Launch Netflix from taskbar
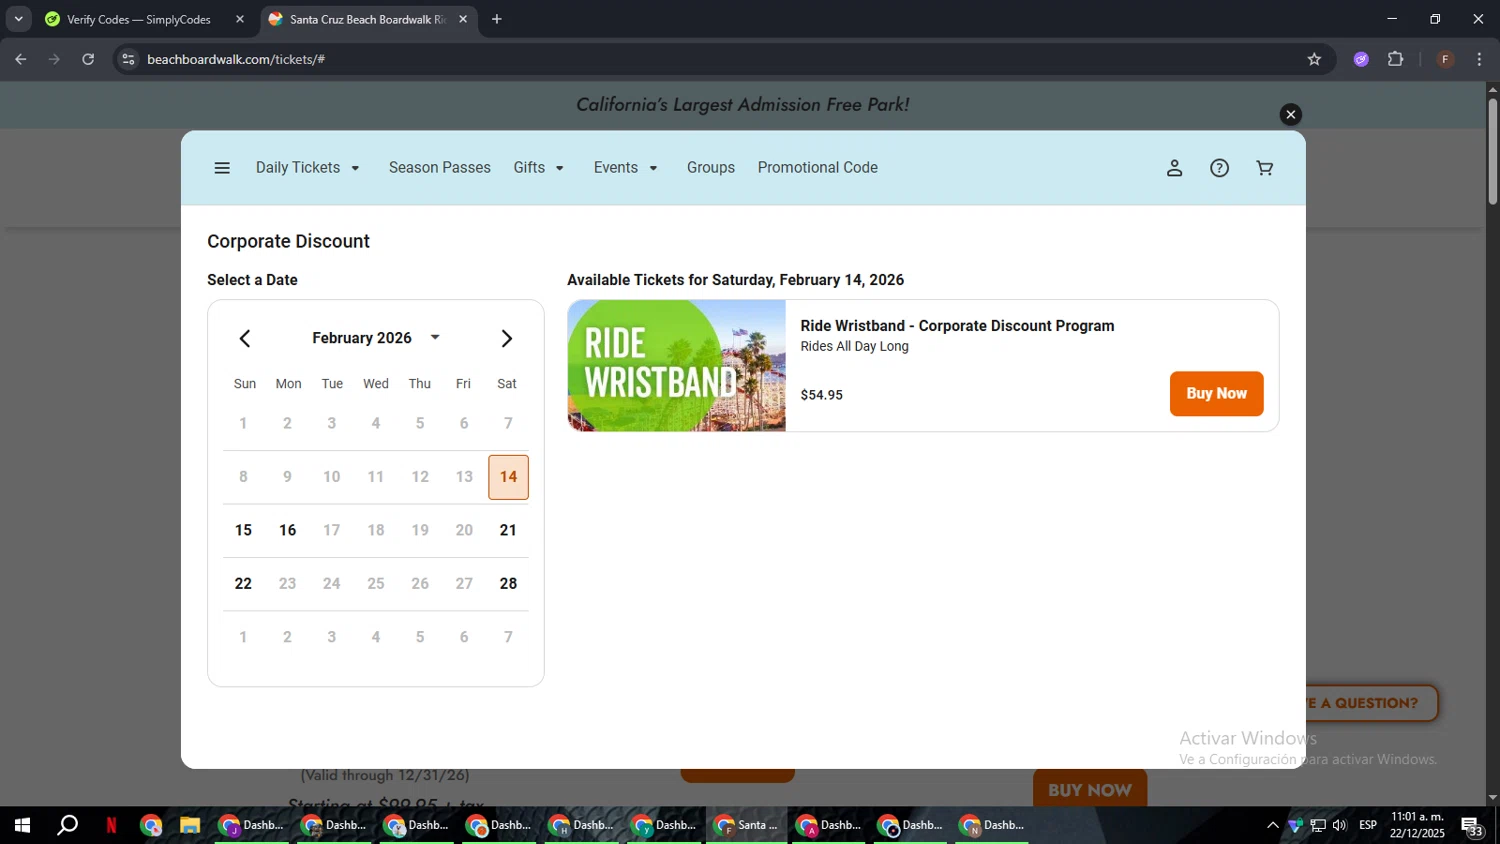 (x=111, y=825)
